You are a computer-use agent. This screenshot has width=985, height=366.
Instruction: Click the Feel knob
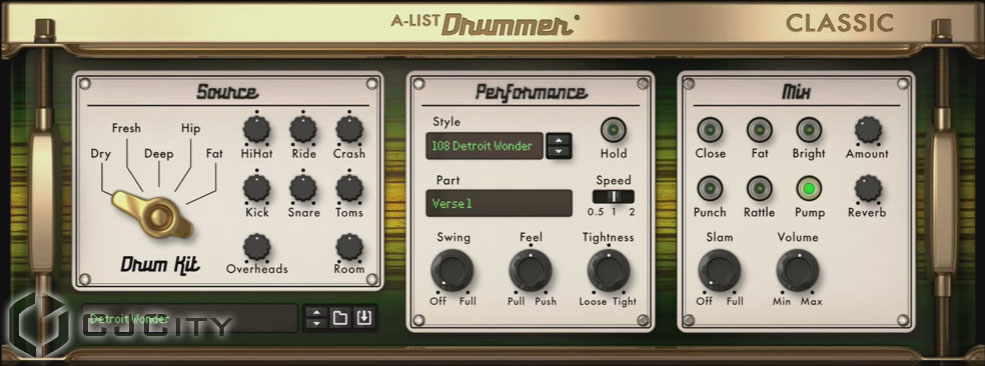[x=530, y=271]
